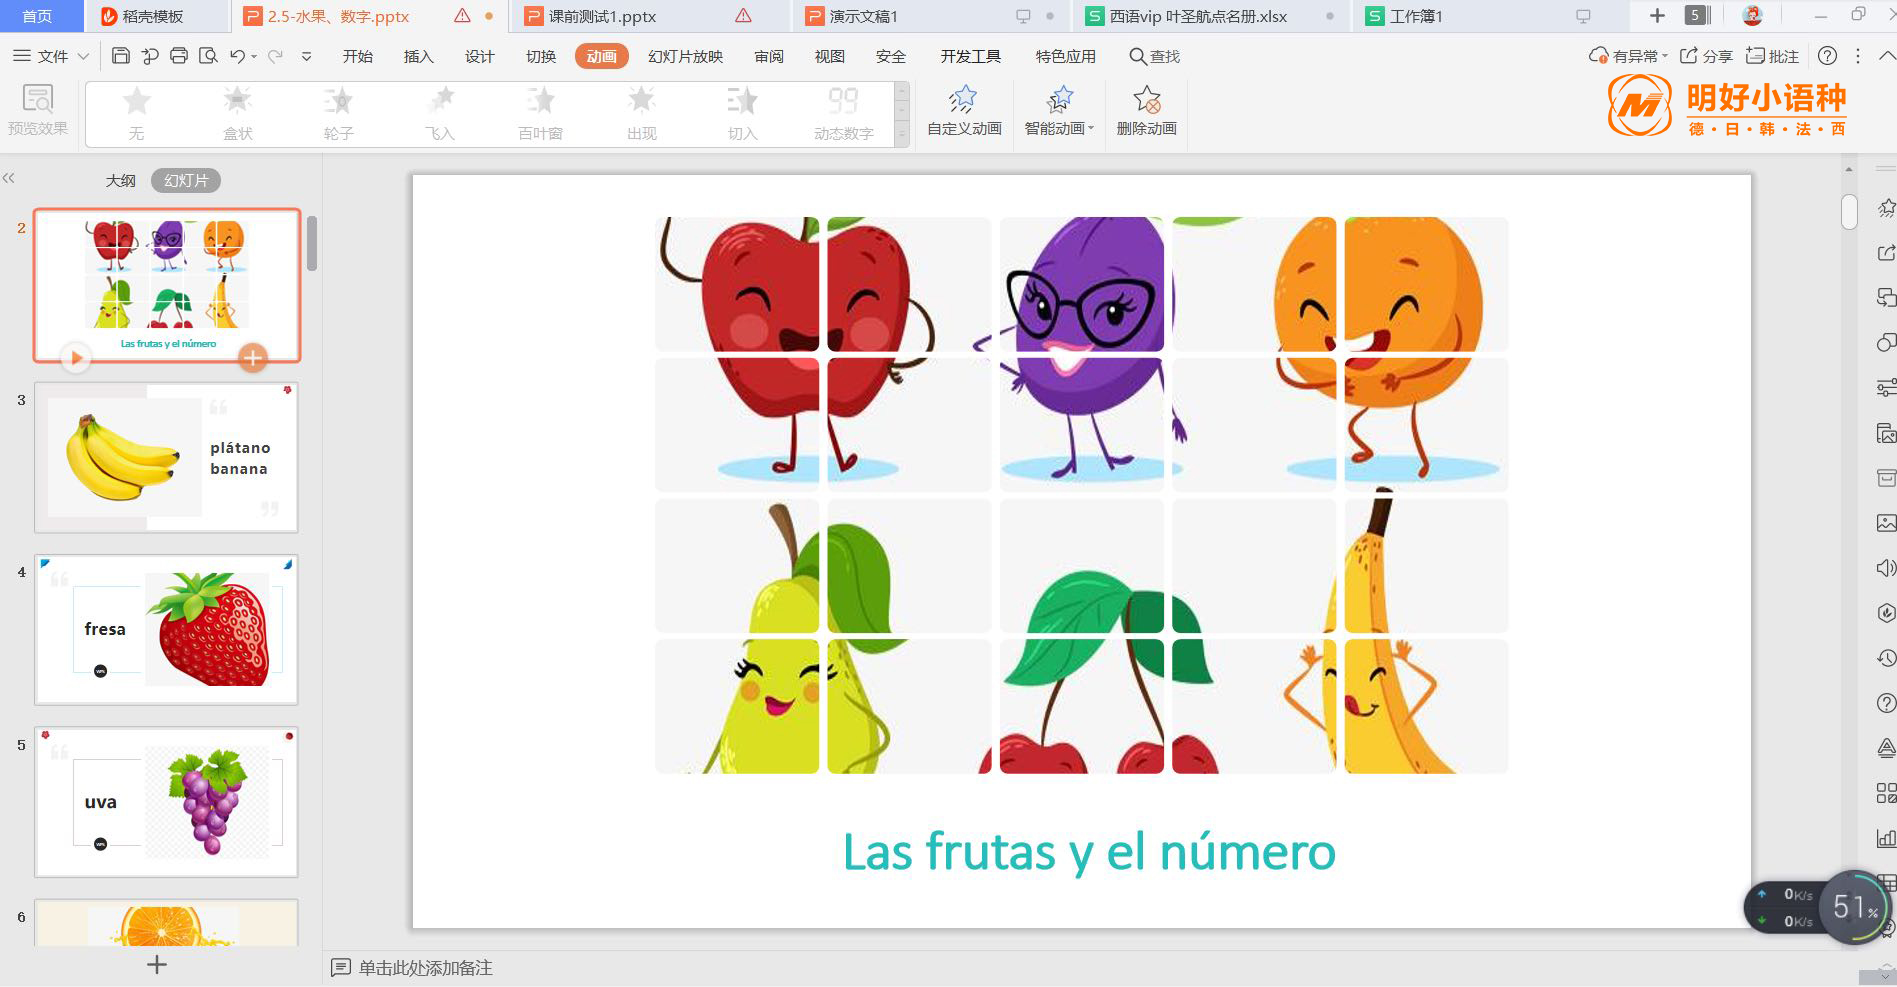Click the 删除动画 delete animation button

coord(1146,110)
